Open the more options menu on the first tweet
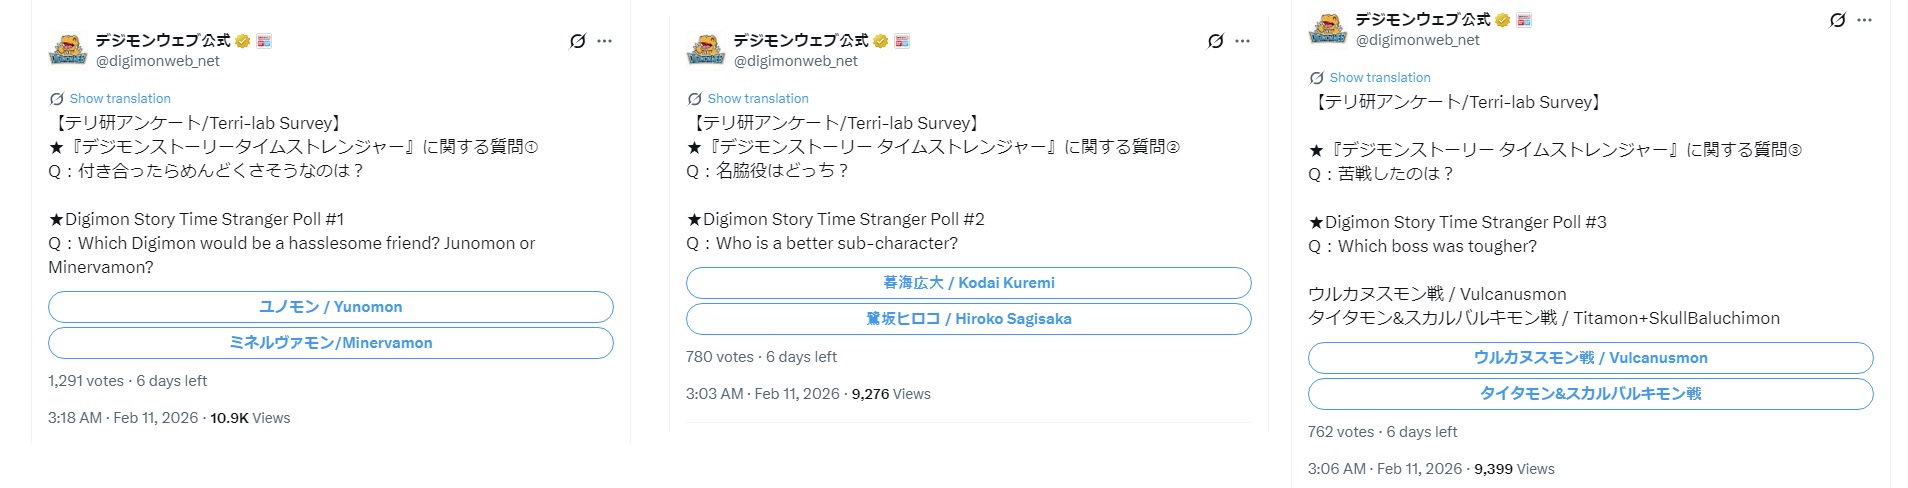The width and height of the screenshot is (1908, 488). pos(604,41)
